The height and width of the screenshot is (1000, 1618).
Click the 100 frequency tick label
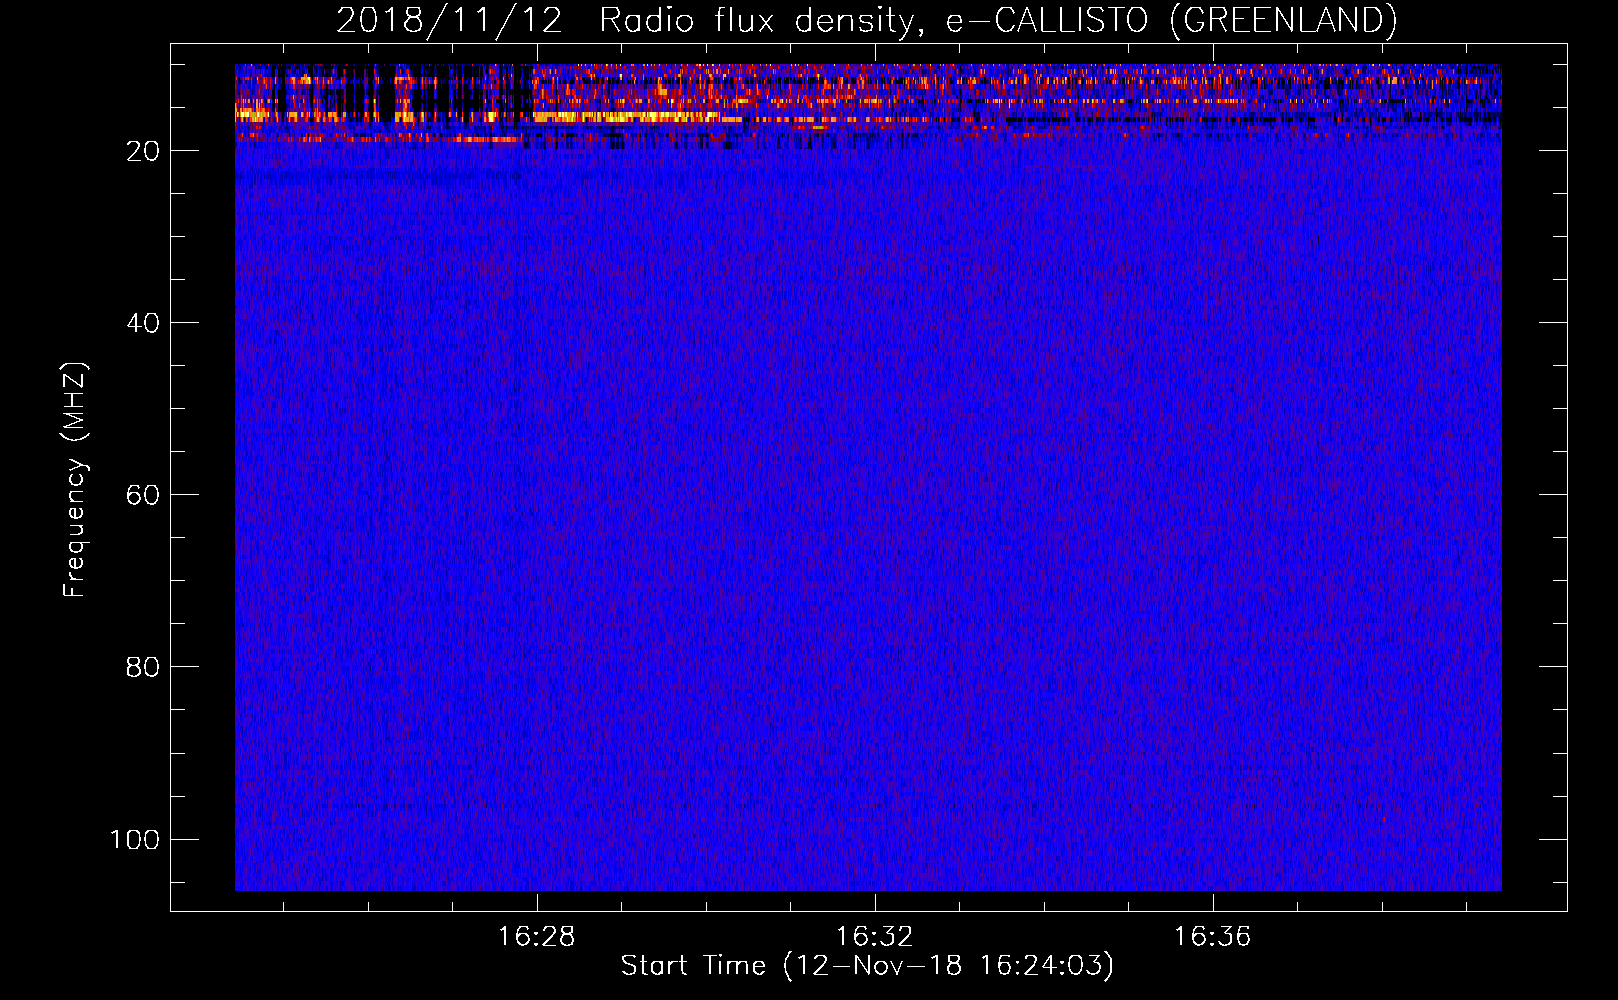click(135, 839)
